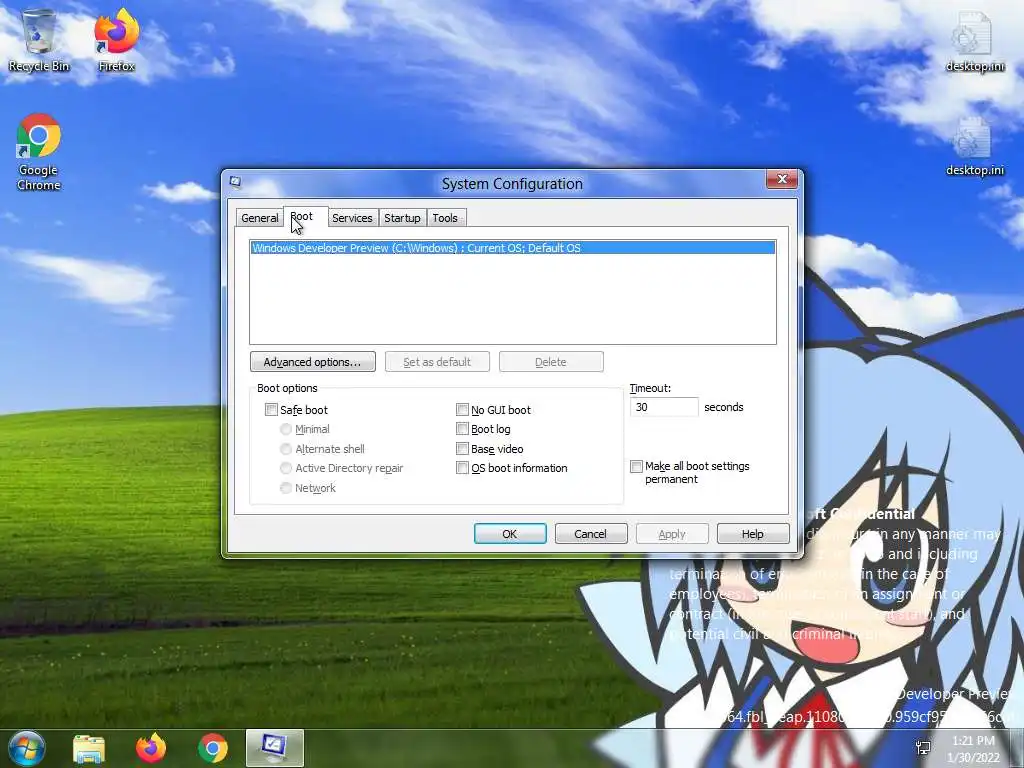Viewport: 1024px width, 768px height.
Task: Click the Timeout seconds input field
Action: tap(664, 407)
